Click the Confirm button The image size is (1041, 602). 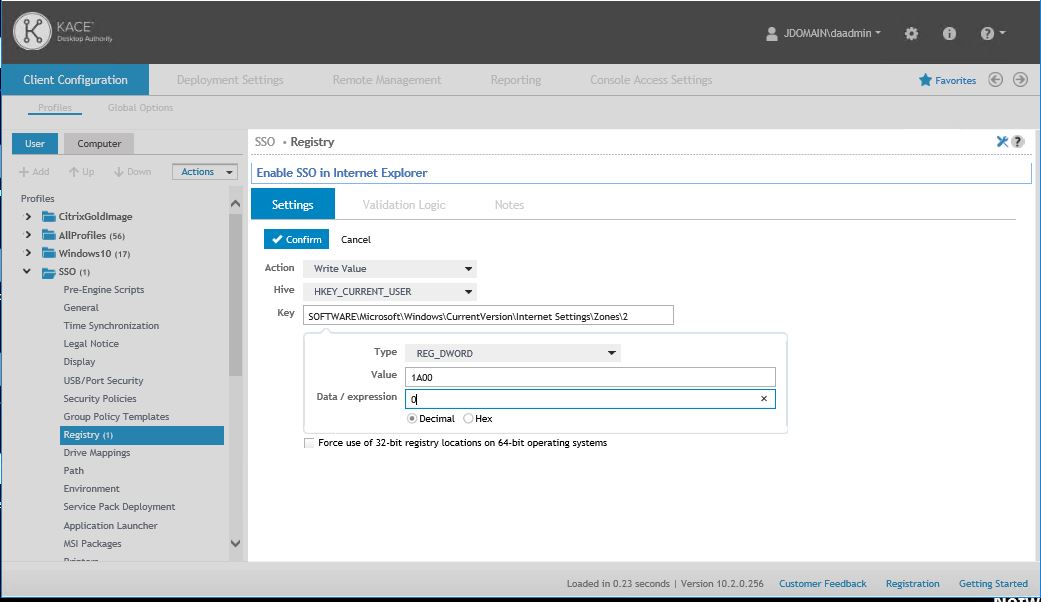296,239
